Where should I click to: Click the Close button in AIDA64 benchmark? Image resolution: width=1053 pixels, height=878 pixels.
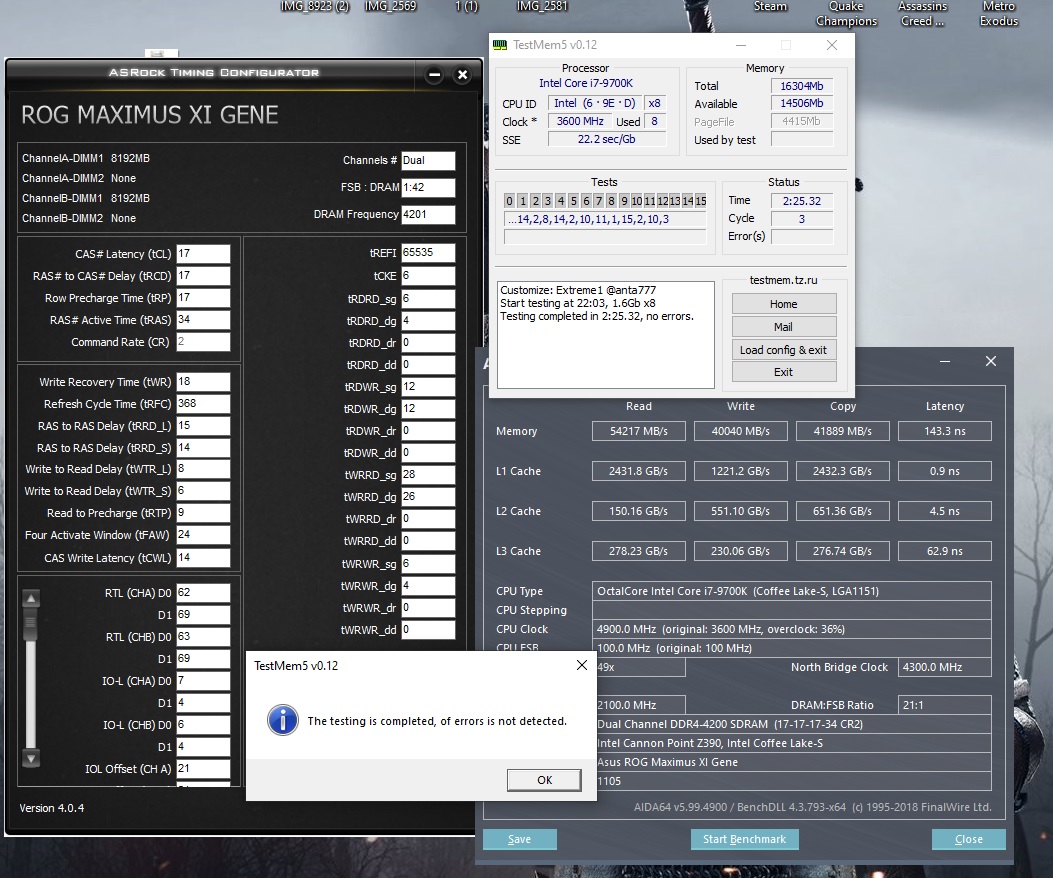click(968, 839)
